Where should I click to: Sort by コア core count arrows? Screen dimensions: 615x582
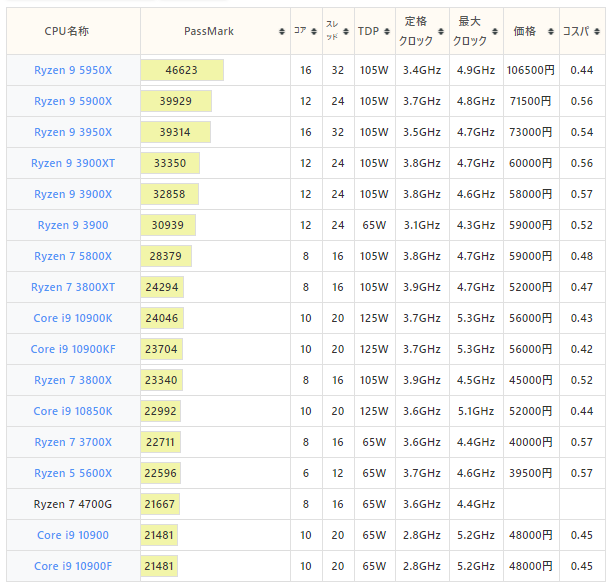(x=314, y=31)
